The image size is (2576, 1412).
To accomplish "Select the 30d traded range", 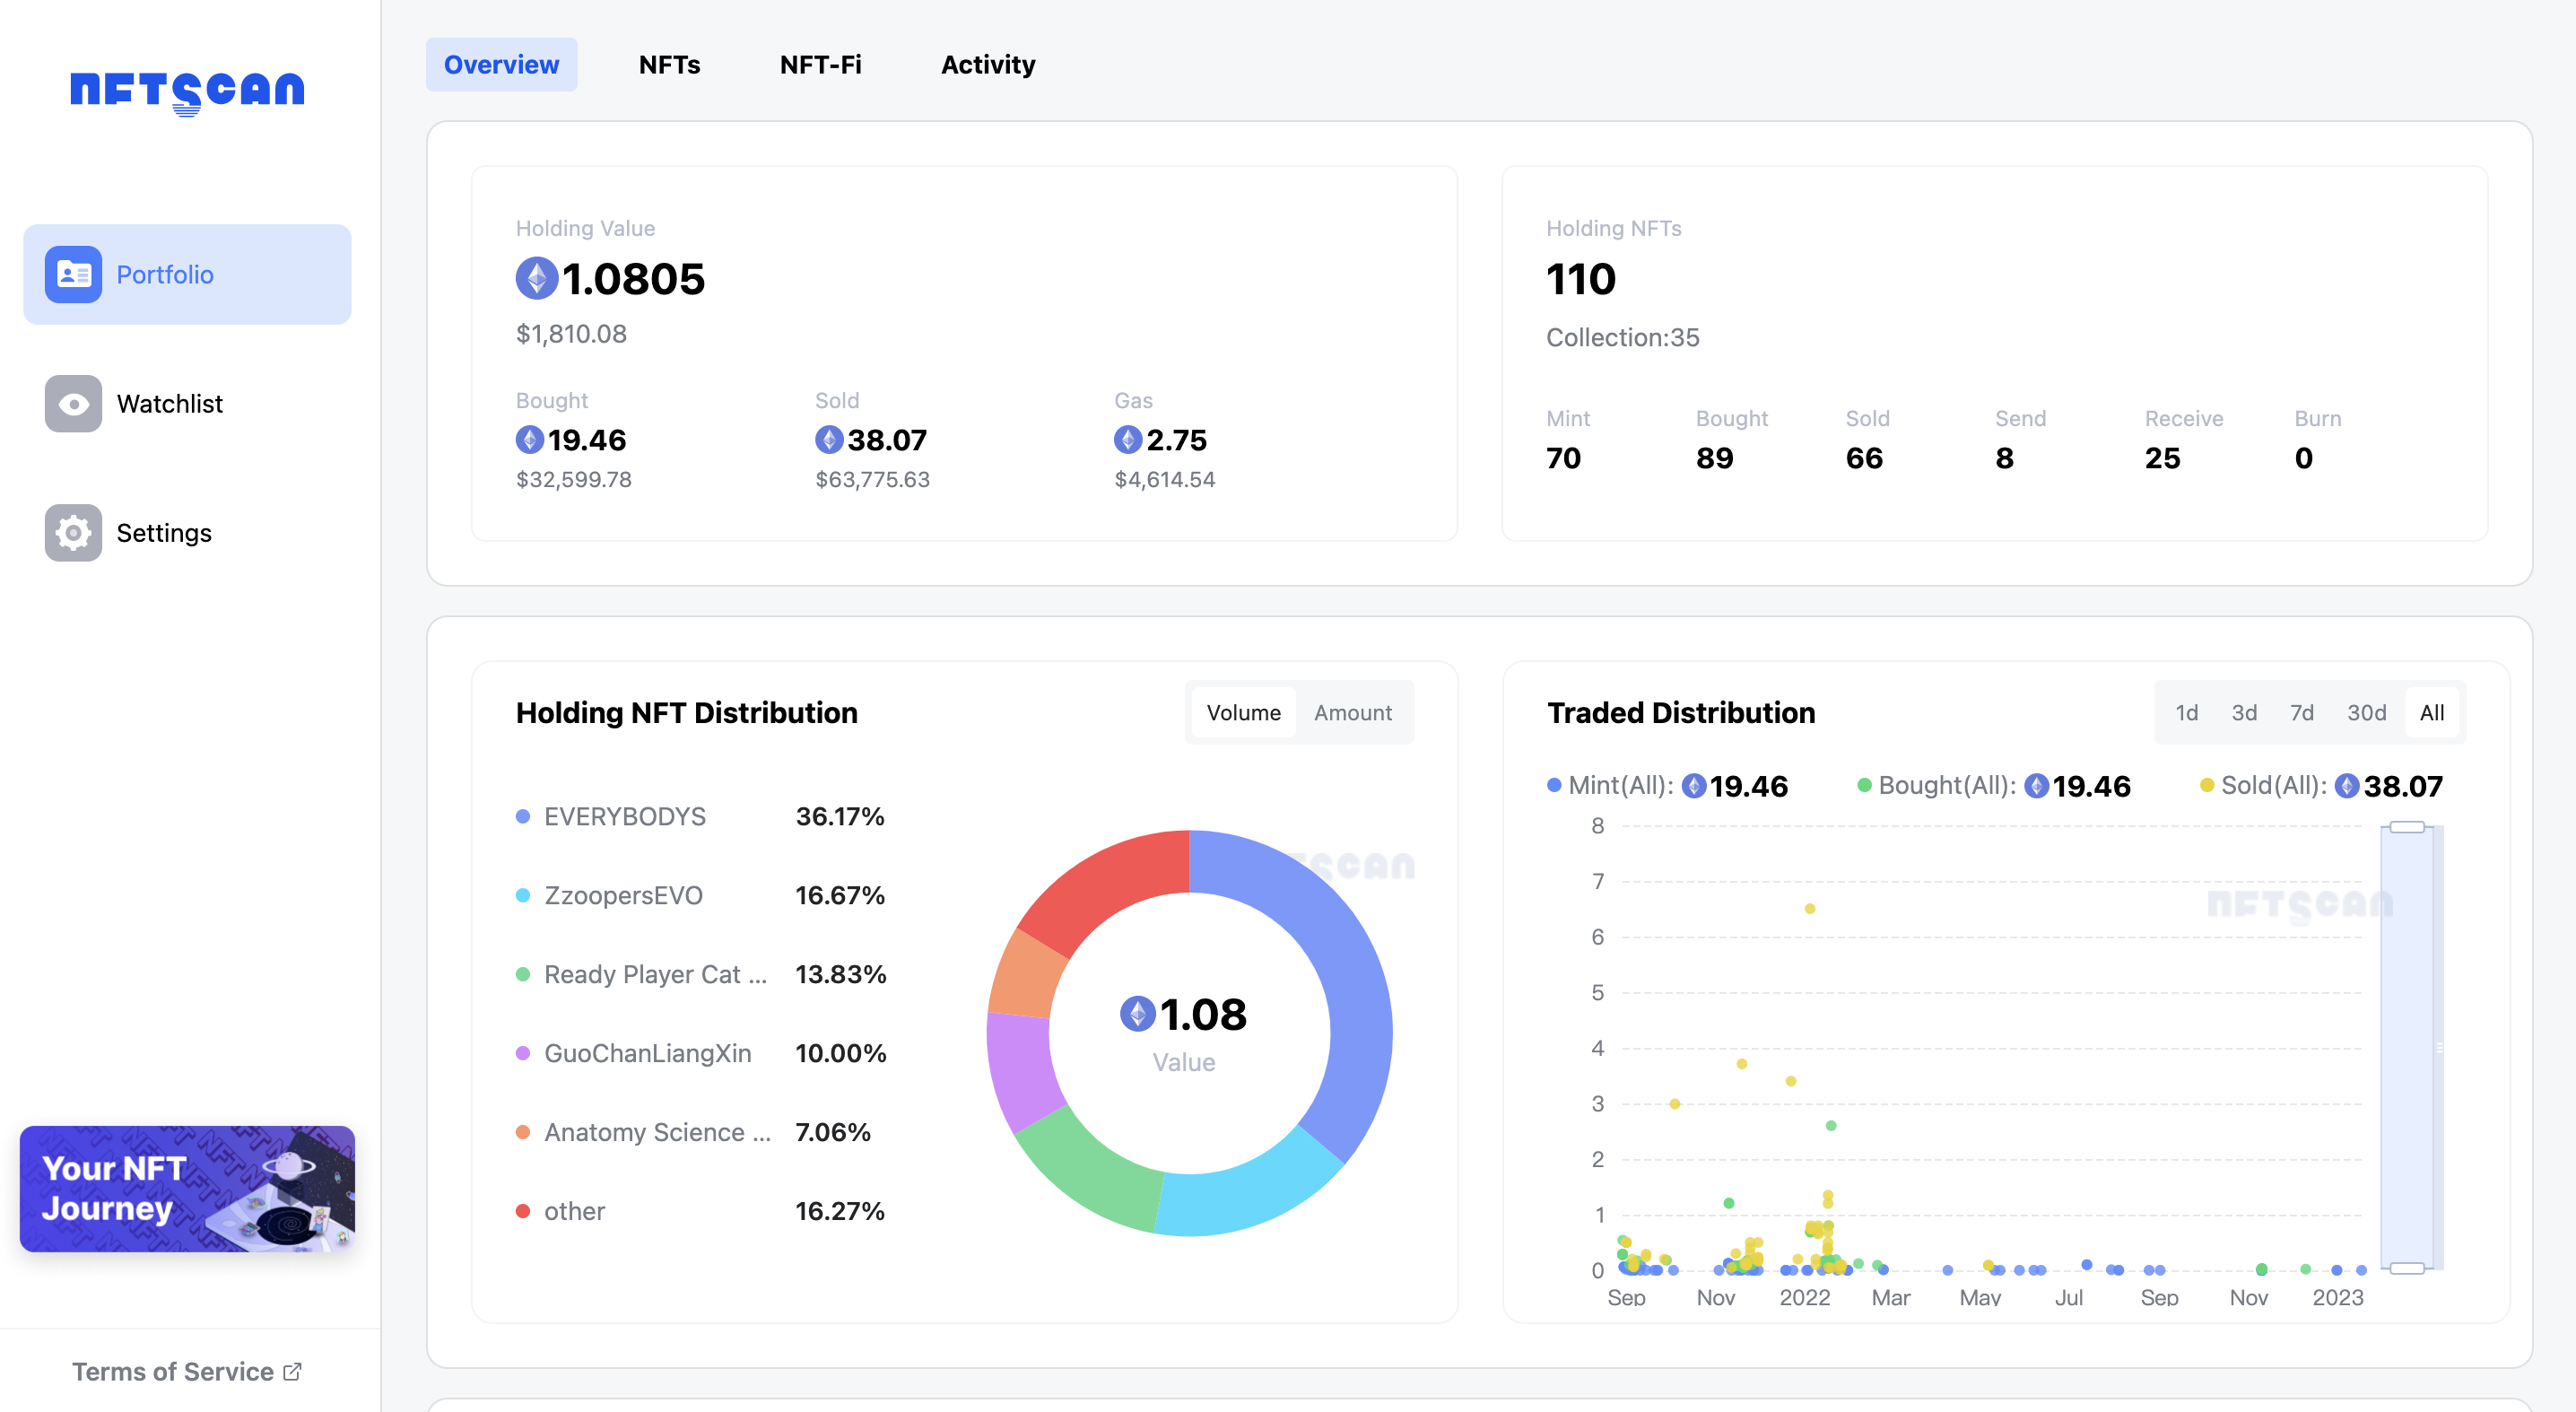I will point(2366,712).
